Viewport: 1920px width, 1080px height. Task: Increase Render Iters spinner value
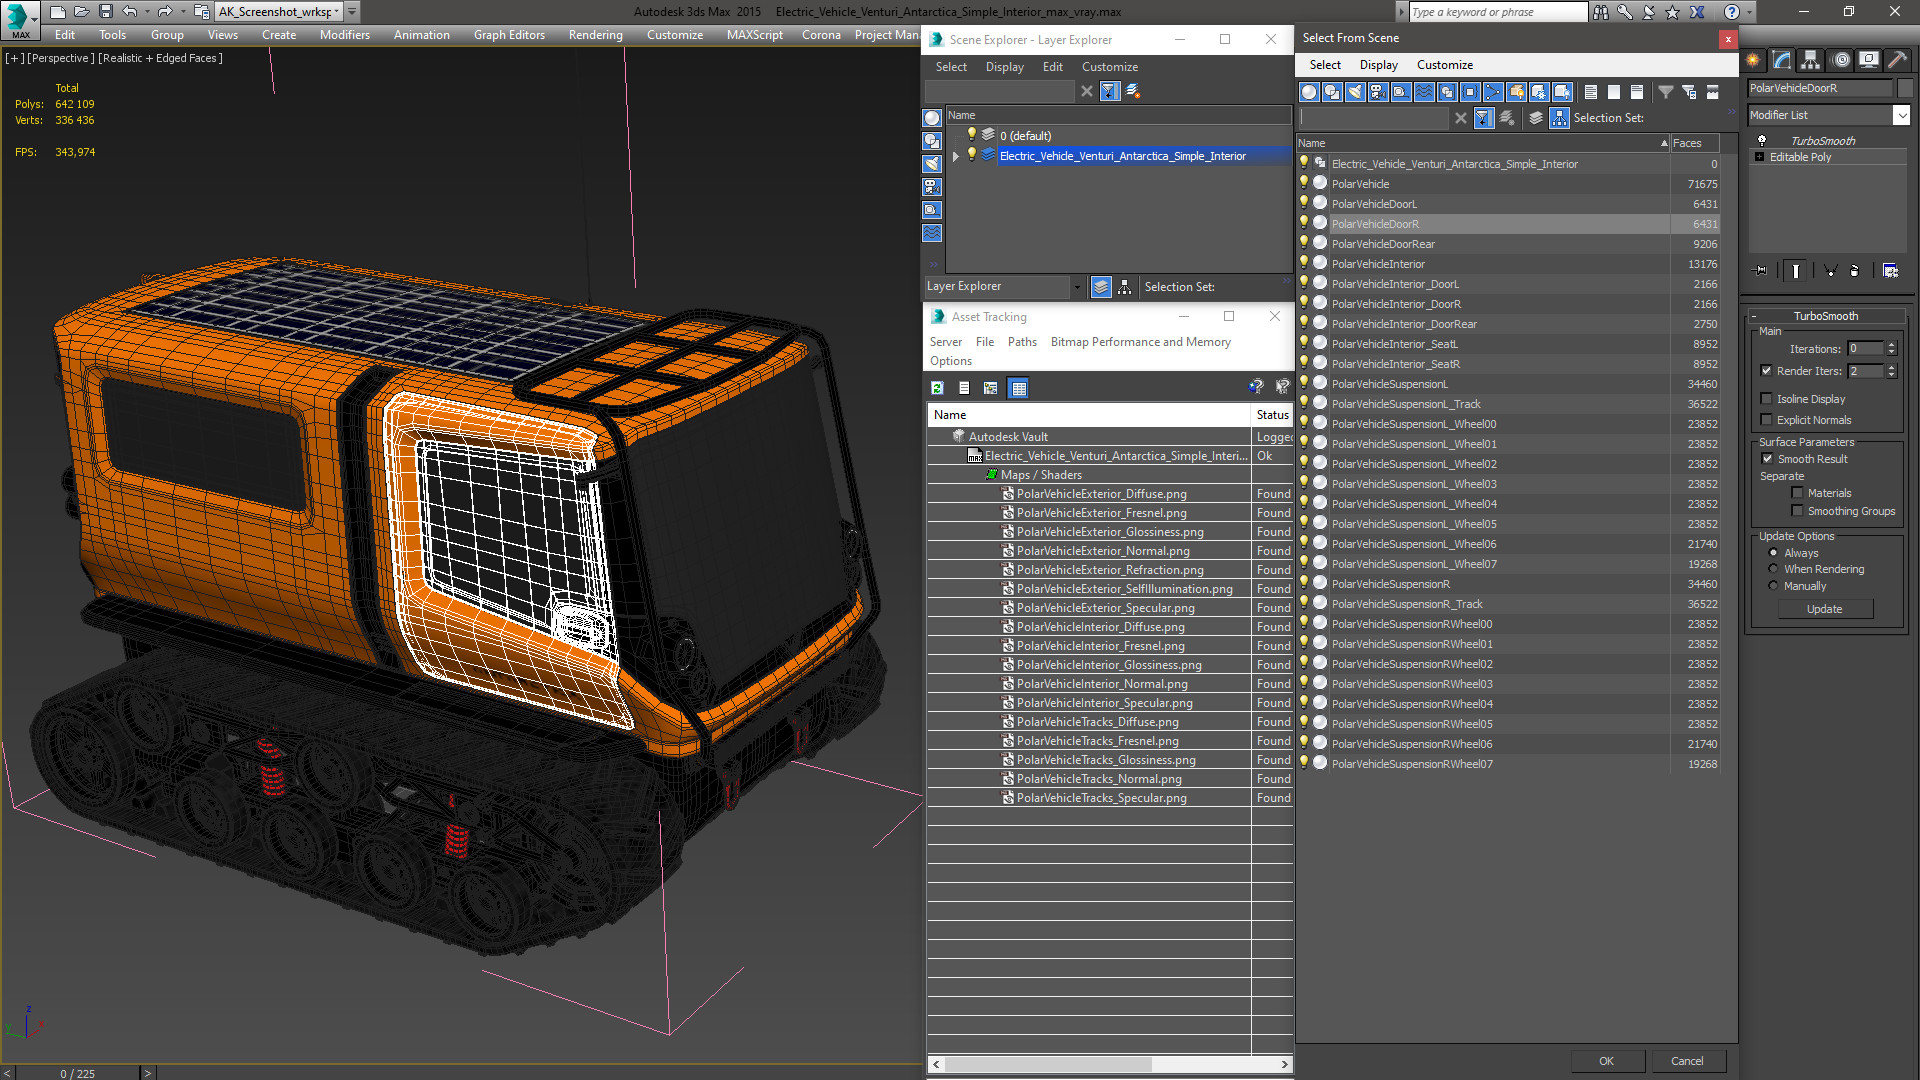(x=1891, y=367)
